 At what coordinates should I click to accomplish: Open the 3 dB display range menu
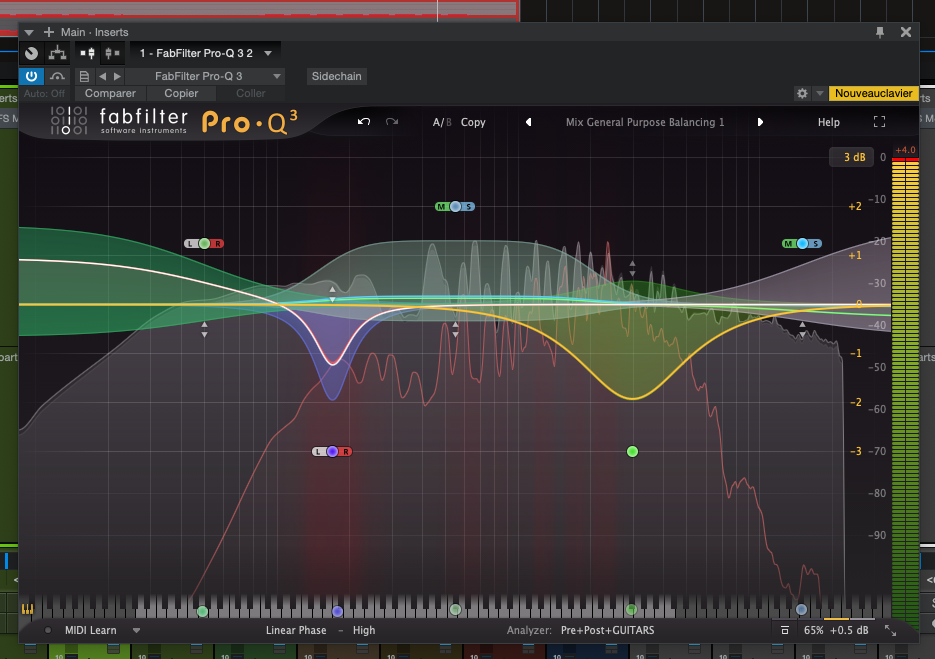[x=854, y=157]
